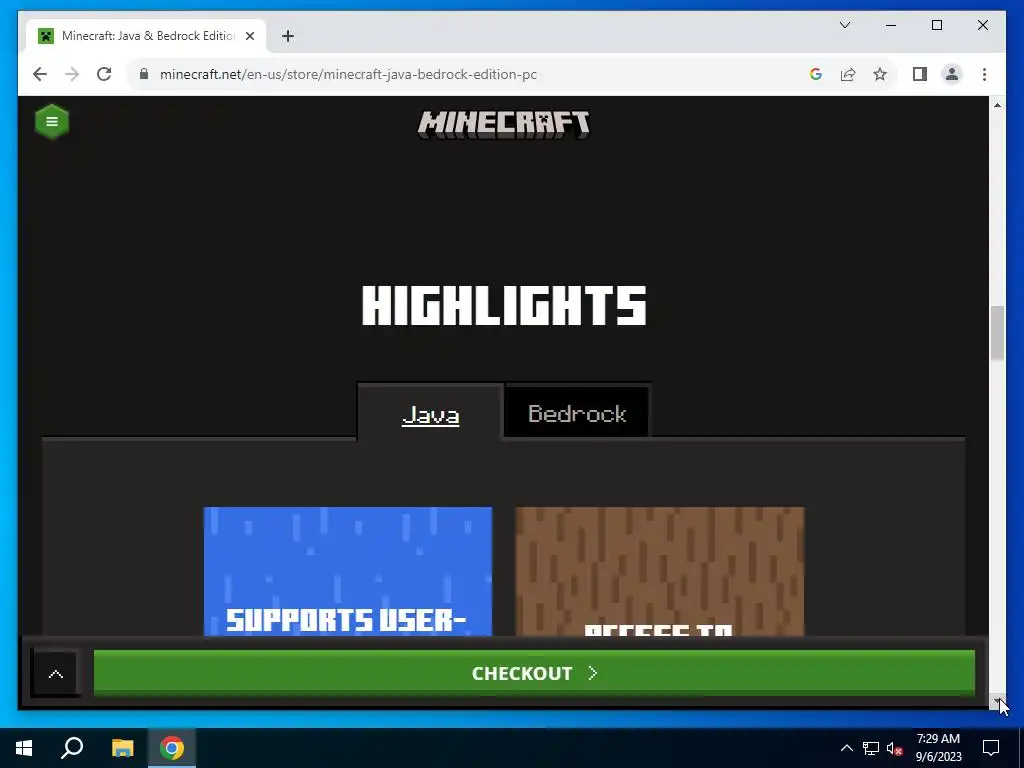Viewport: 1024px width, 768px height.
Task: Click the Minecraft logo
Action: (504, 124)
